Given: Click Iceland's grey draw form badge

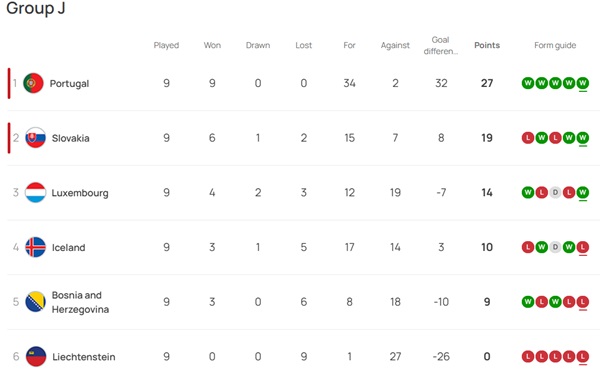Looking at the screenshot, I should (x=555, y=247).
